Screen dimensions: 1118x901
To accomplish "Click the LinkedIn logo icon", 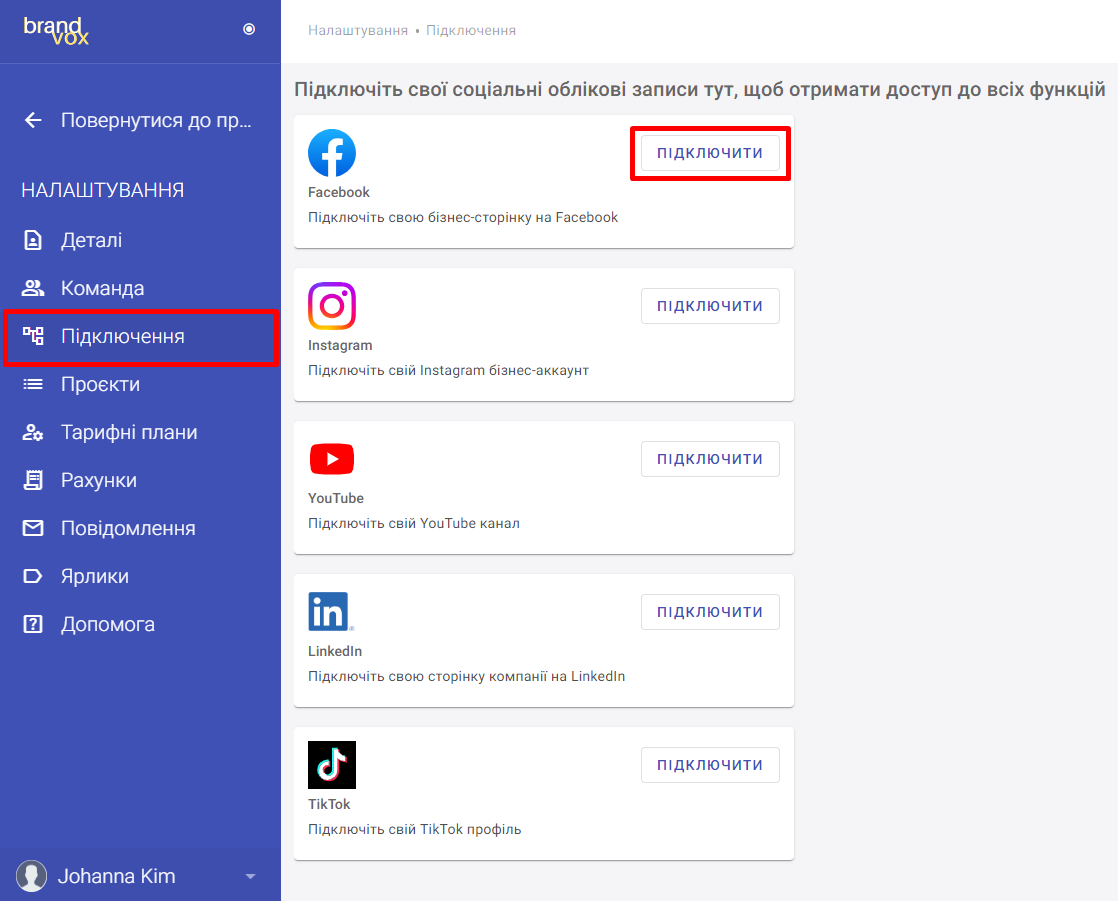I will (331, 612).
